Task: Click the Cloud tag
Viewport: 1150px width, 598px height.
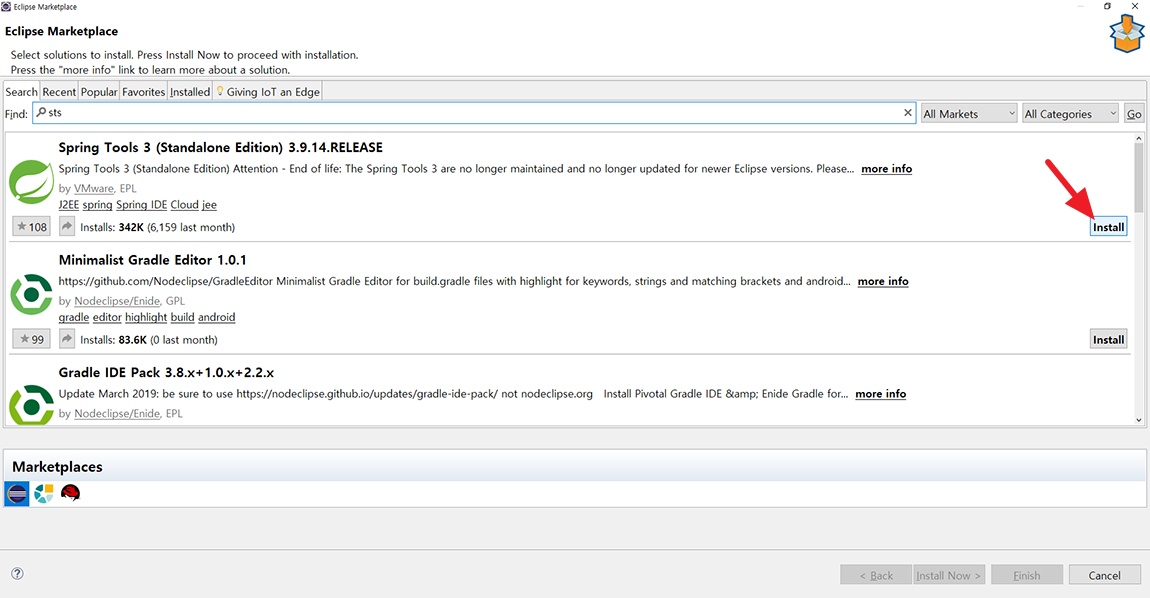Action: (185, 205)
